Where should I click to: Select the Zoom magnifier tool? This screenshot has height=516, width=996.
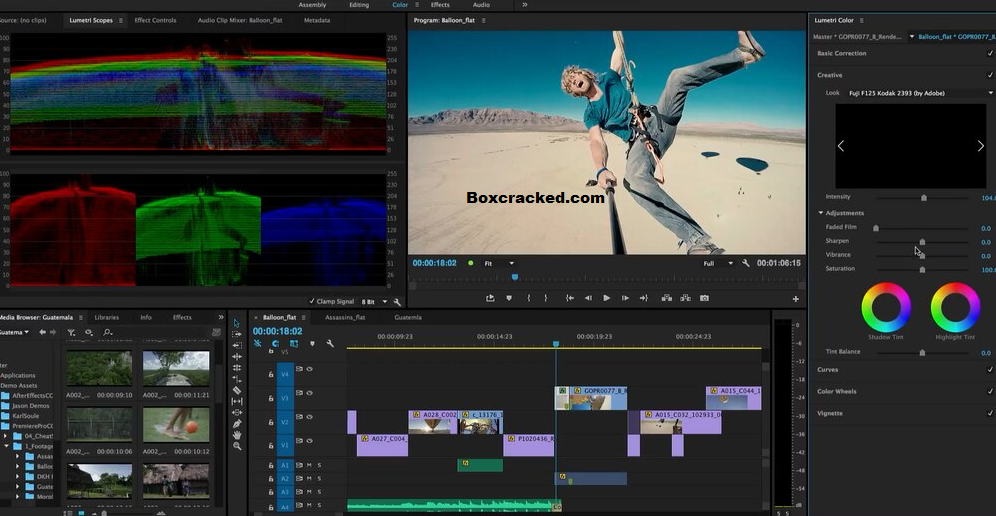coord(237,446)
